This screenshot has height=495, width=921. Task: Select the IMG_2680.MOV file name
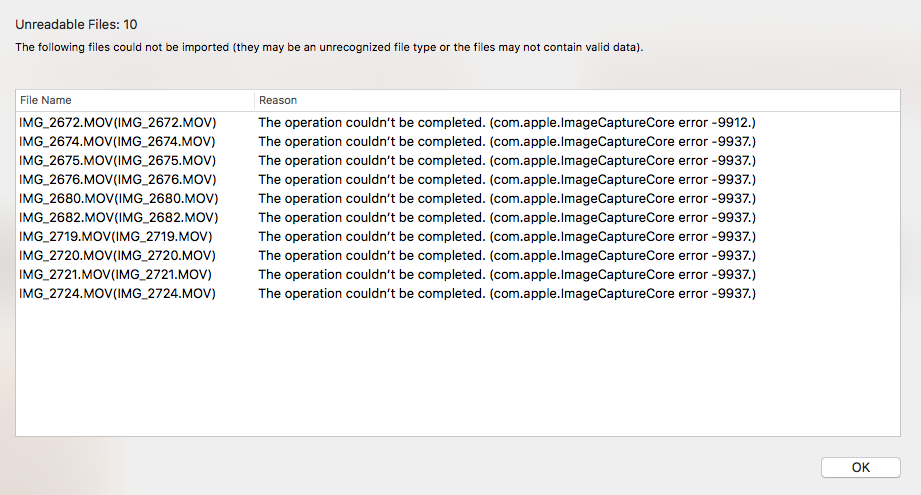click(x=118, y=198)
